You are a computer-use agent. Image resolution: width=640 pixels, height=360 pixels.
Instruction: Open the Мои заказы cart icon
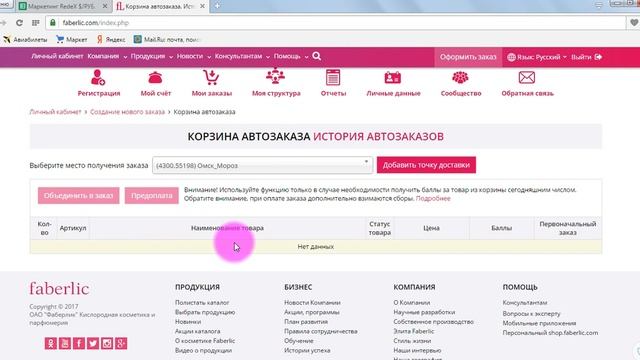211,77
